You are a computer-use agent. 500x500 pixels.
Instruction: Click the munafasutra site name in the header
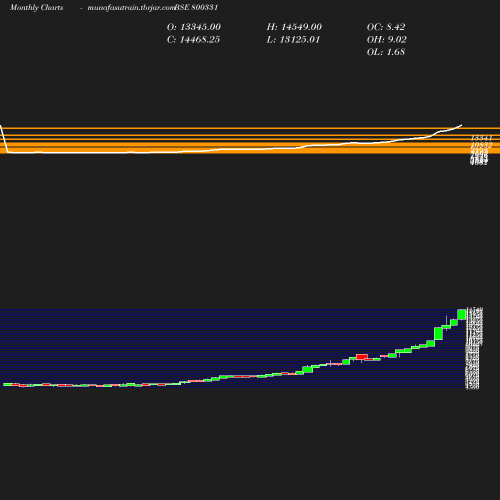(x=131, y=7)
